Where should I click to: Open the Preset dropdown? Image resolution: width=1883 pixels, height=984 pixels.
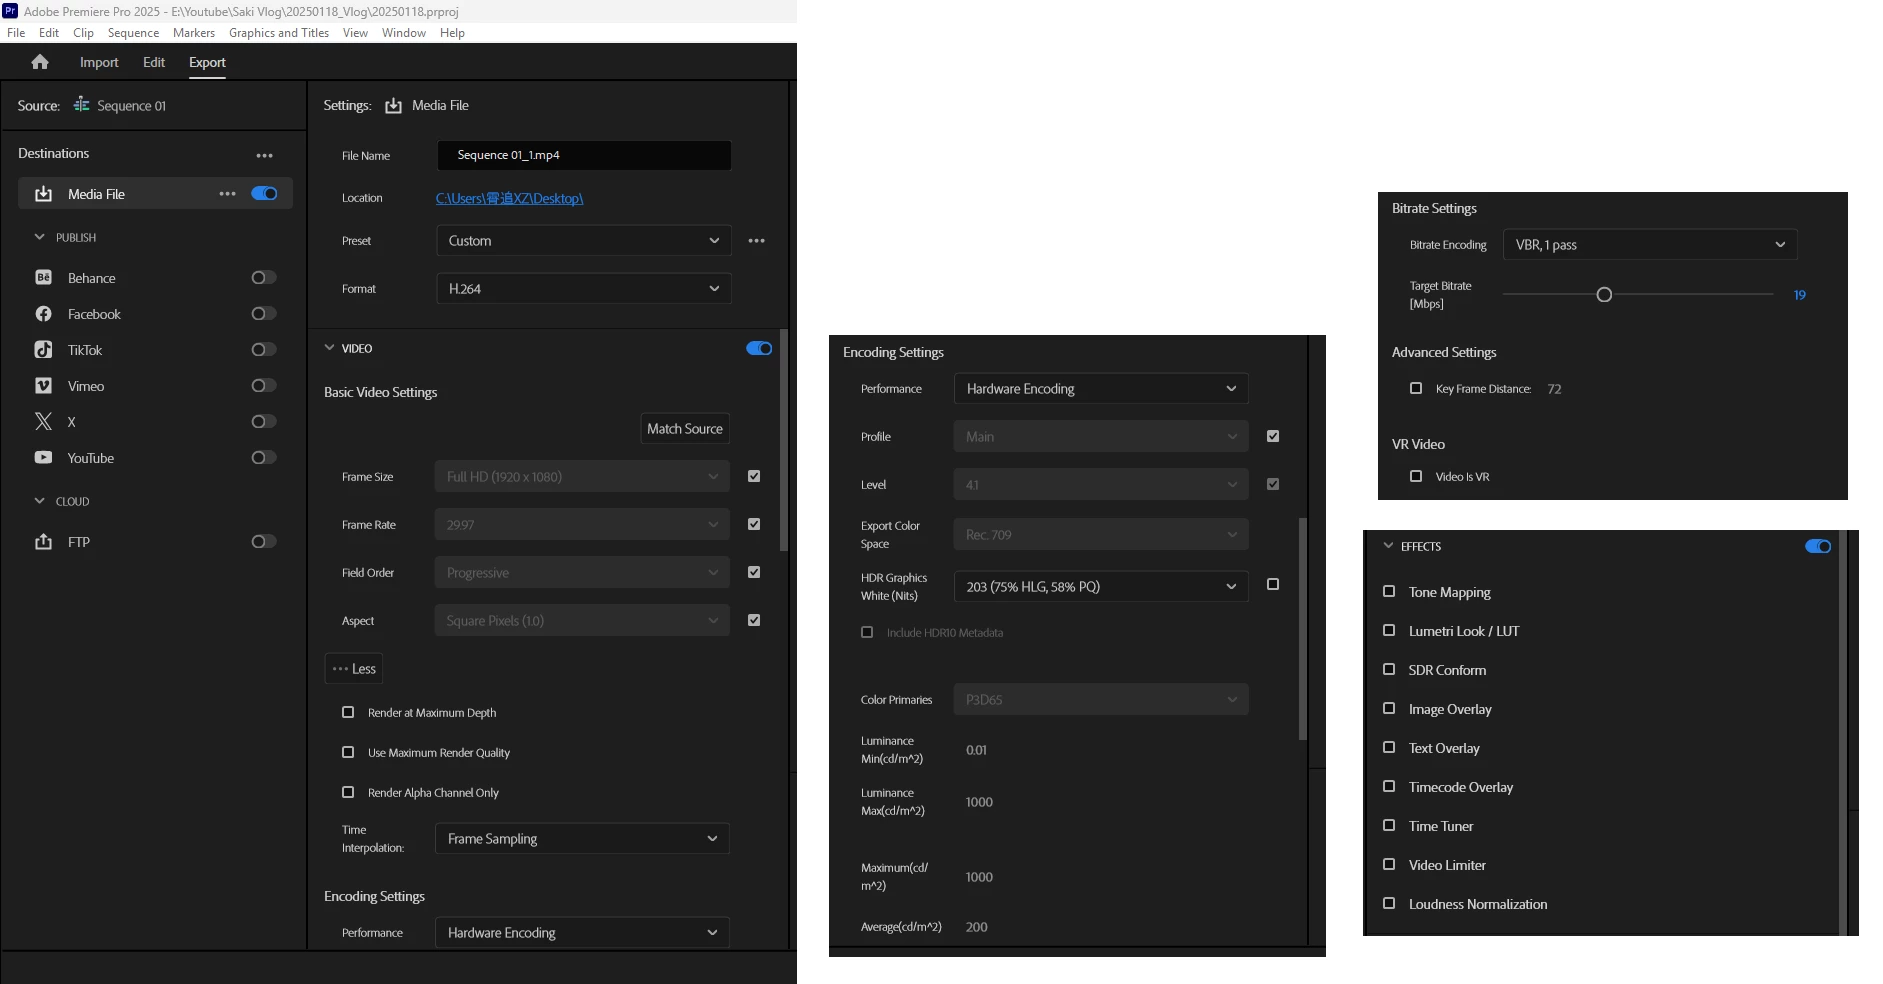coord(584,241)
